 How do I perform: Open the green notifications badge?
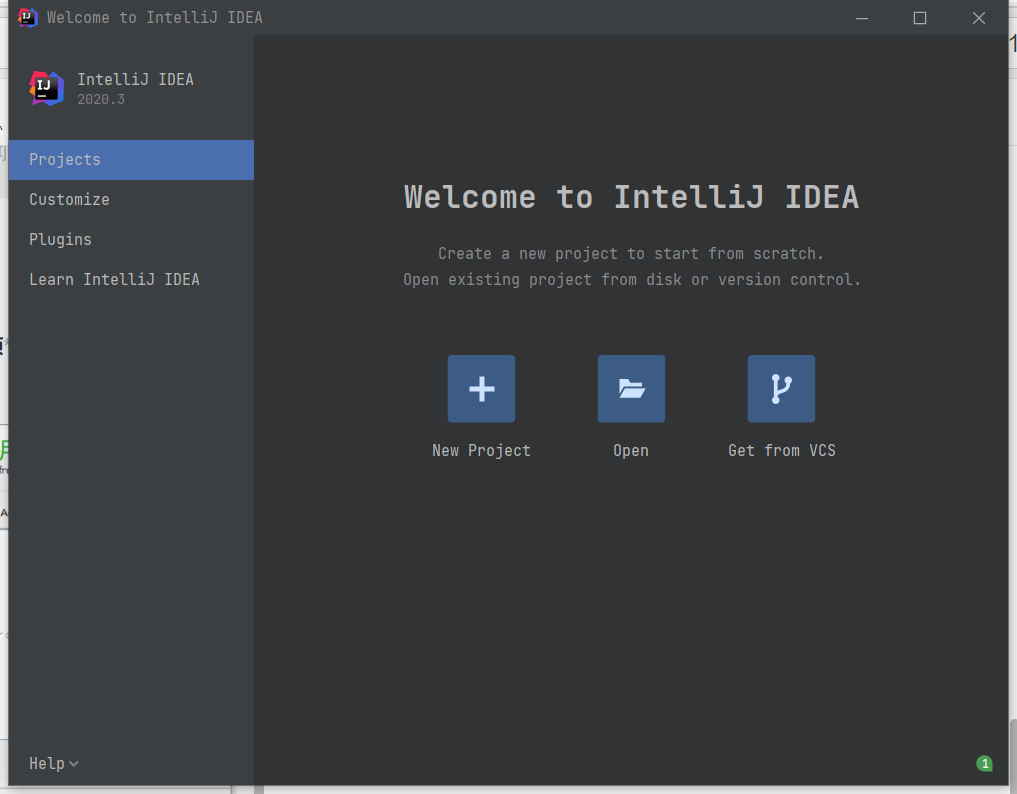coord(984,764)
